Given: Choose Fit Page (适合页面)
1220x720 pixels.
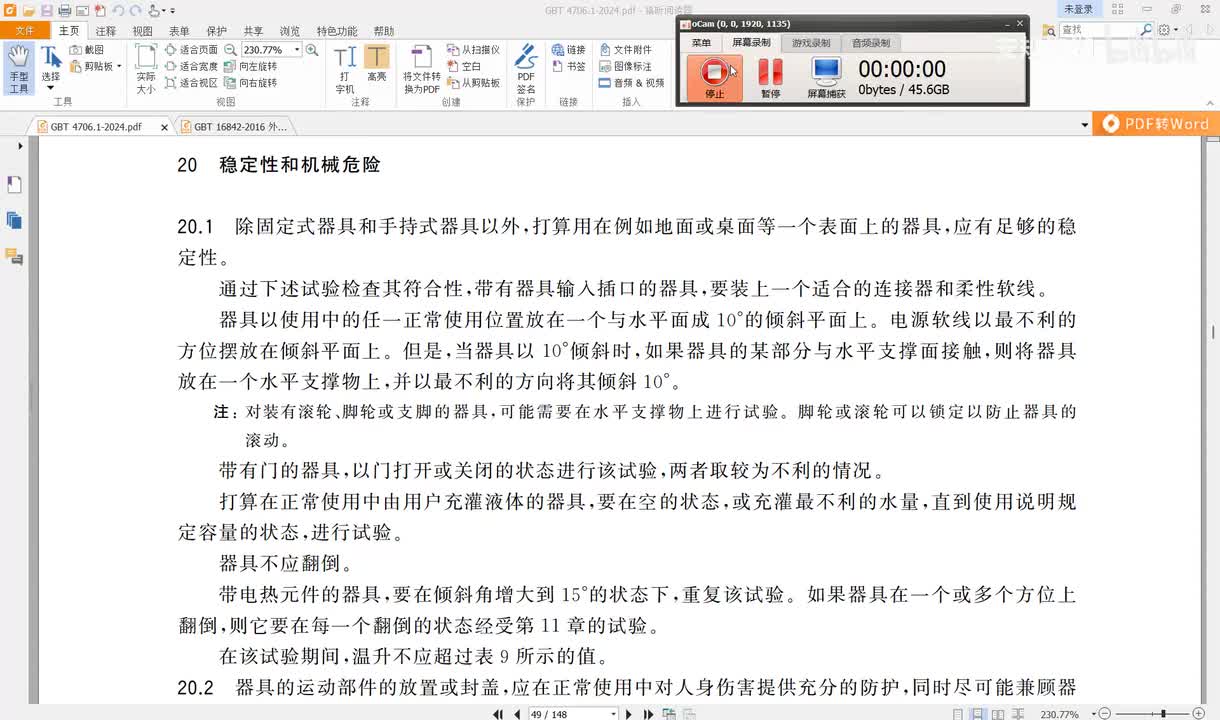Looking at the screenshot, I should coord(191,49).
